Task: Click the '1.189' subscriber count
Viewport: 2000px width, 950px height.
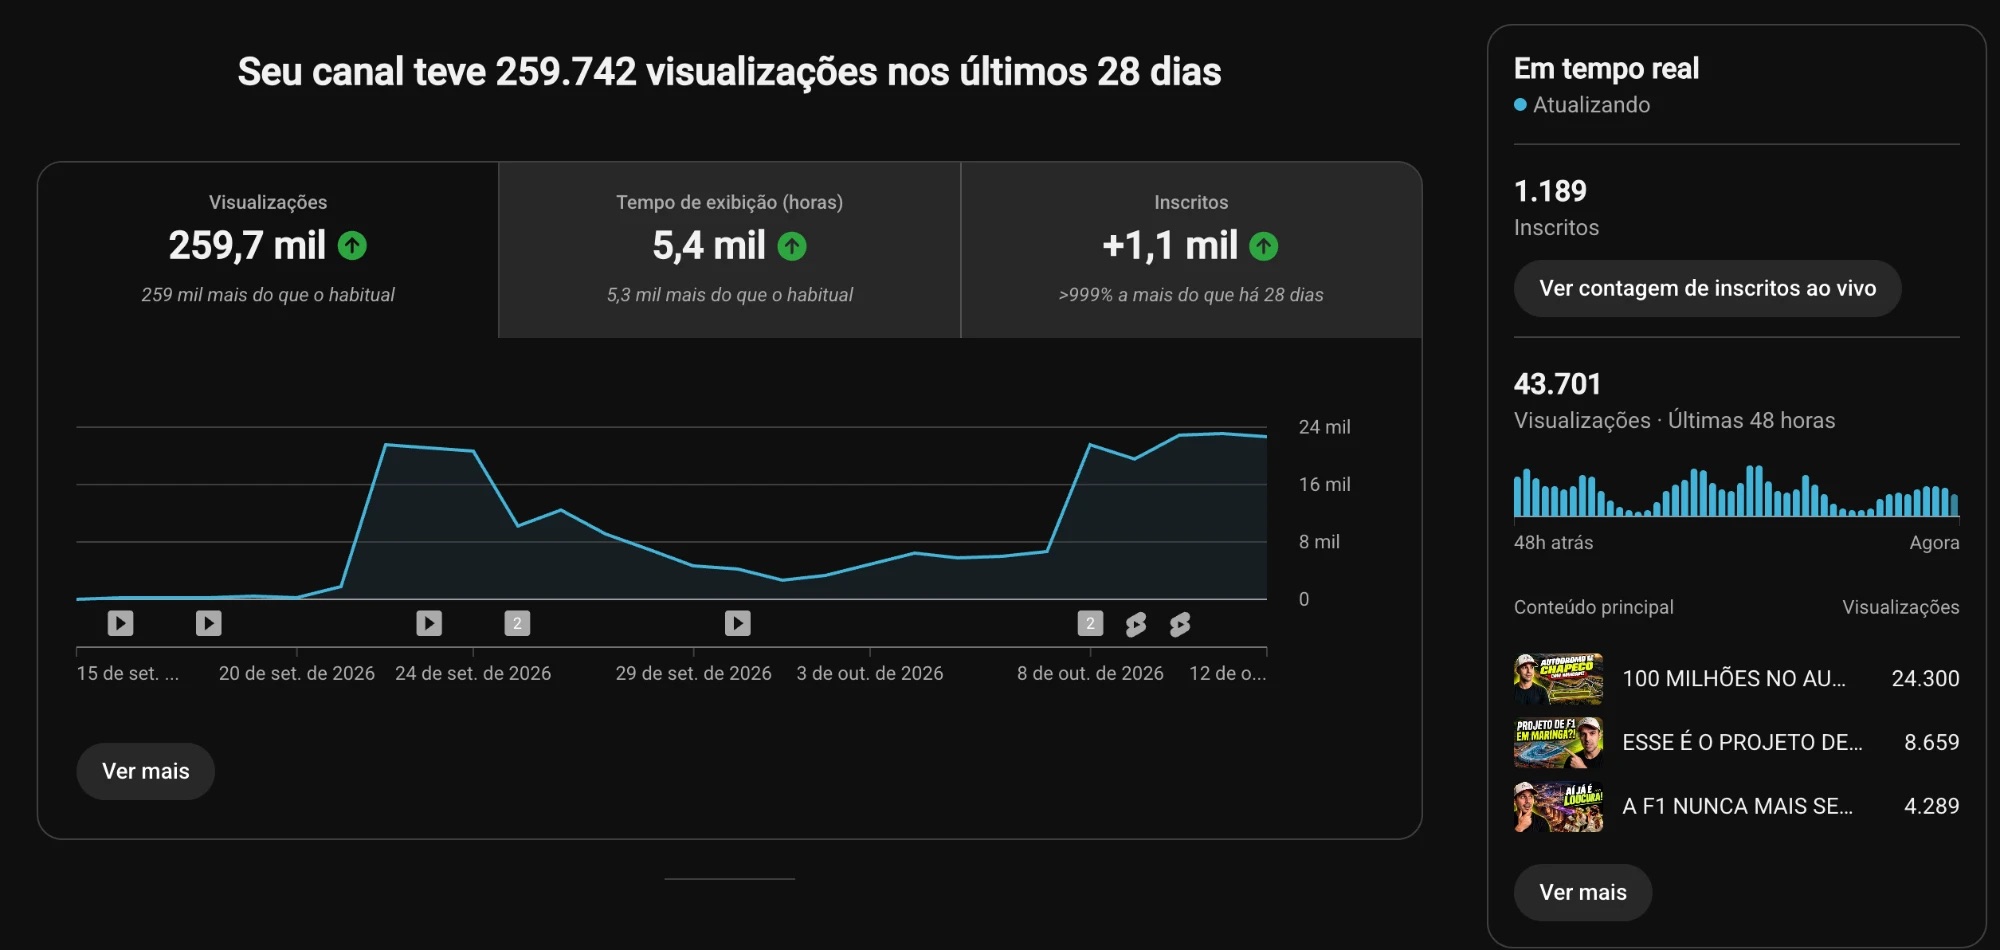Action: point(1550,191)
